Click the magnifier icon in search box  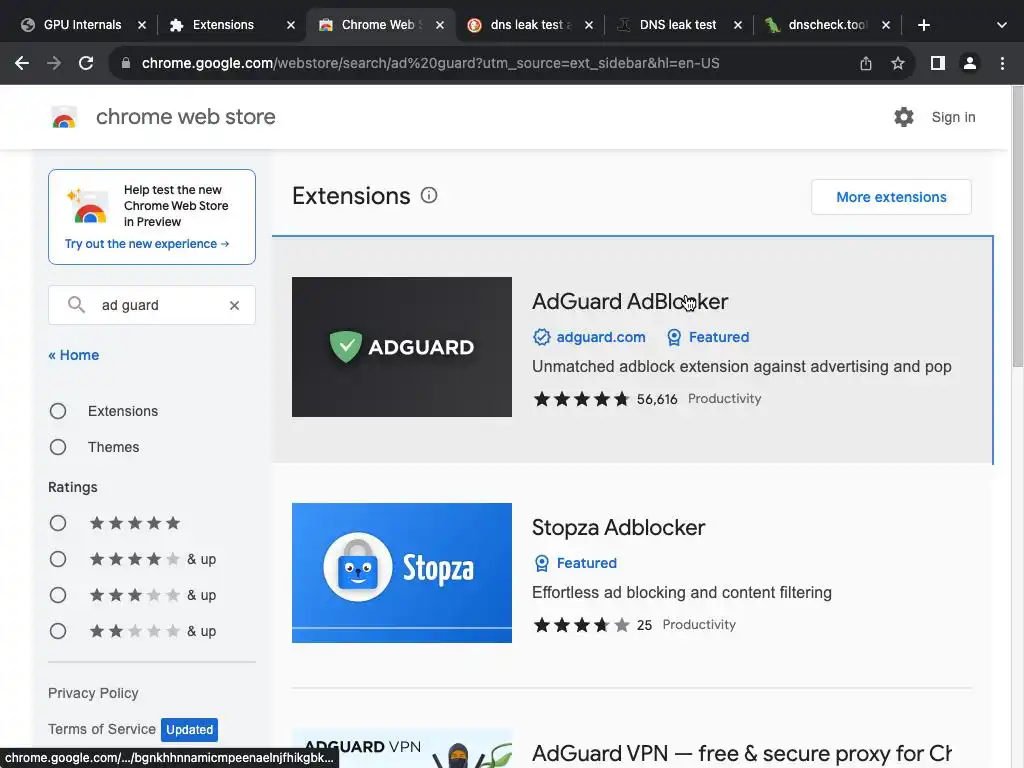pyautogui.click(x=76, y=305)
